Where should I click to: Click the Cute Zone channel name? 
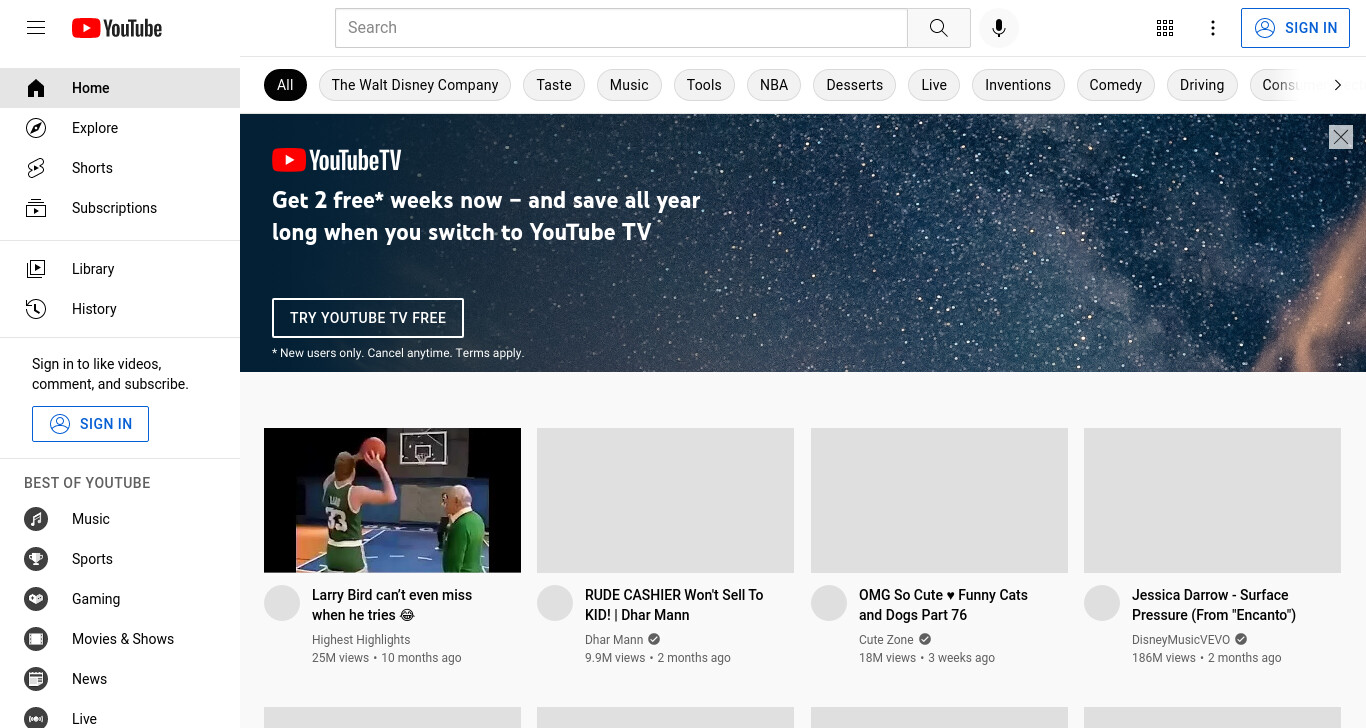(886, 640)
